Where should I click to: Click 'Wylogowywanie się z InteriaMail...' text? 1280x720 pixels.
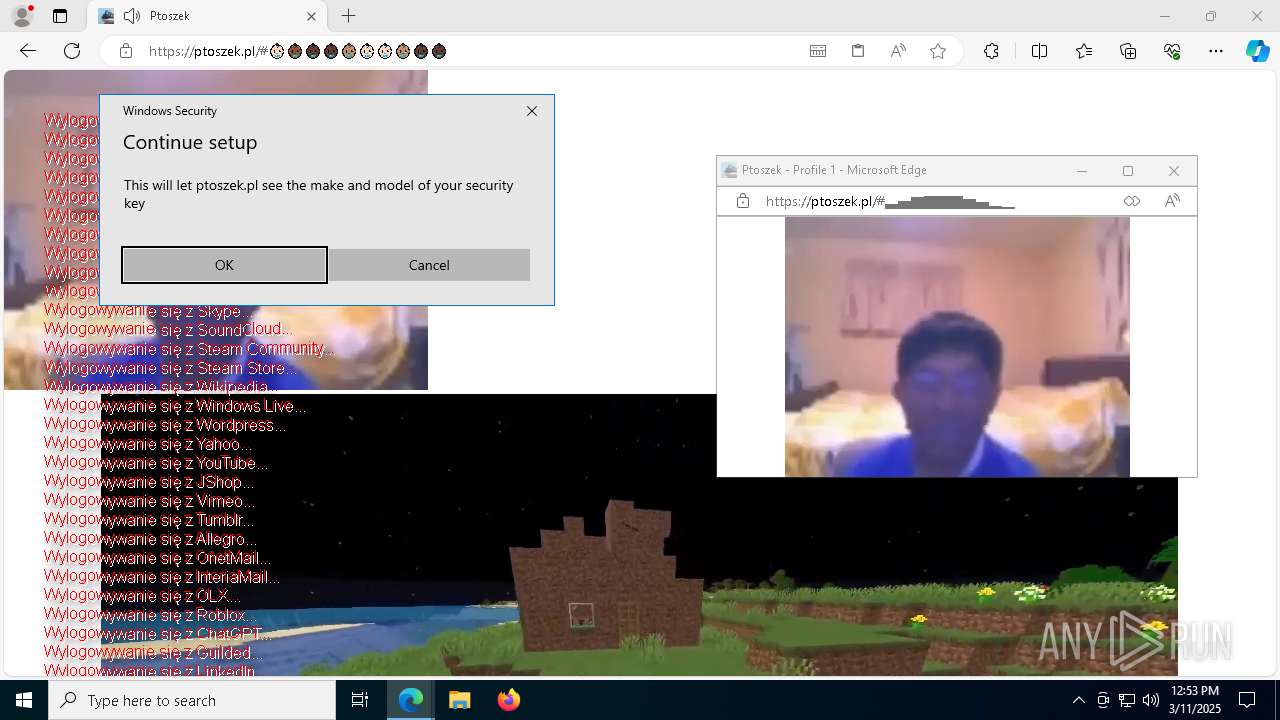coord(162,577)
